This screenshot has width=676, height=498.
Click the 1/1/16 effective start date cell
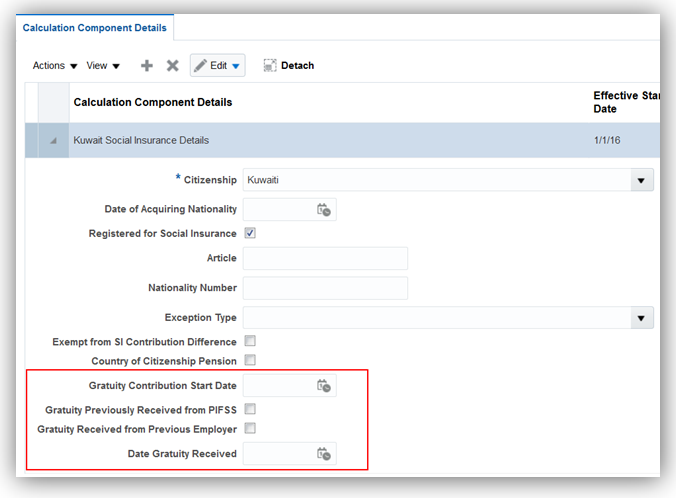(x=607, y=141)
